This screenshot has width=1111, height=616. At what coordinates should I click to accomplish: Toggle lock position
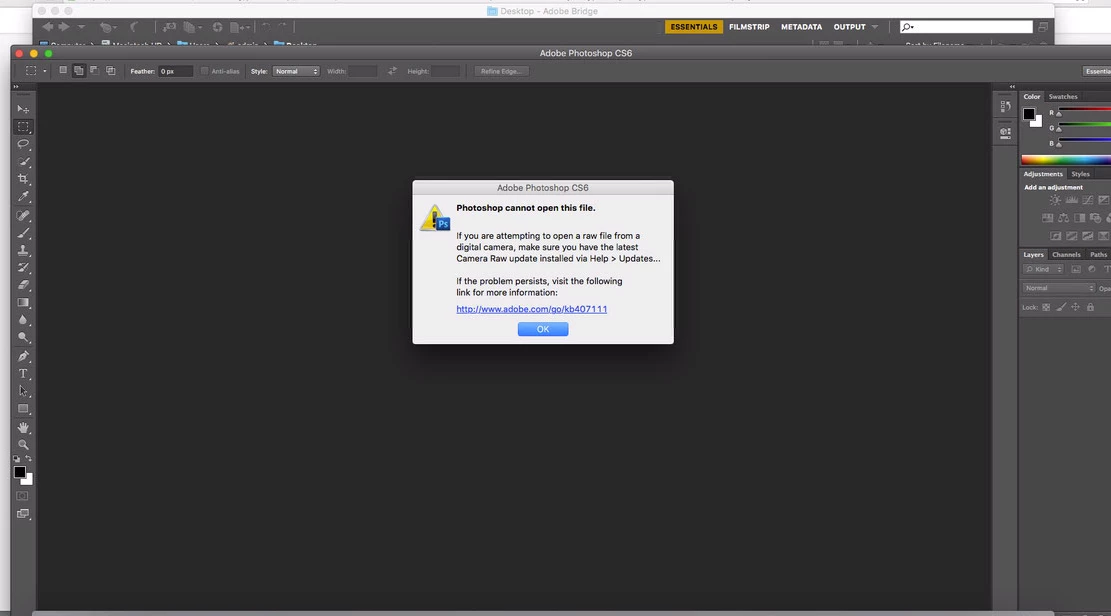[x=1076, y=307]
